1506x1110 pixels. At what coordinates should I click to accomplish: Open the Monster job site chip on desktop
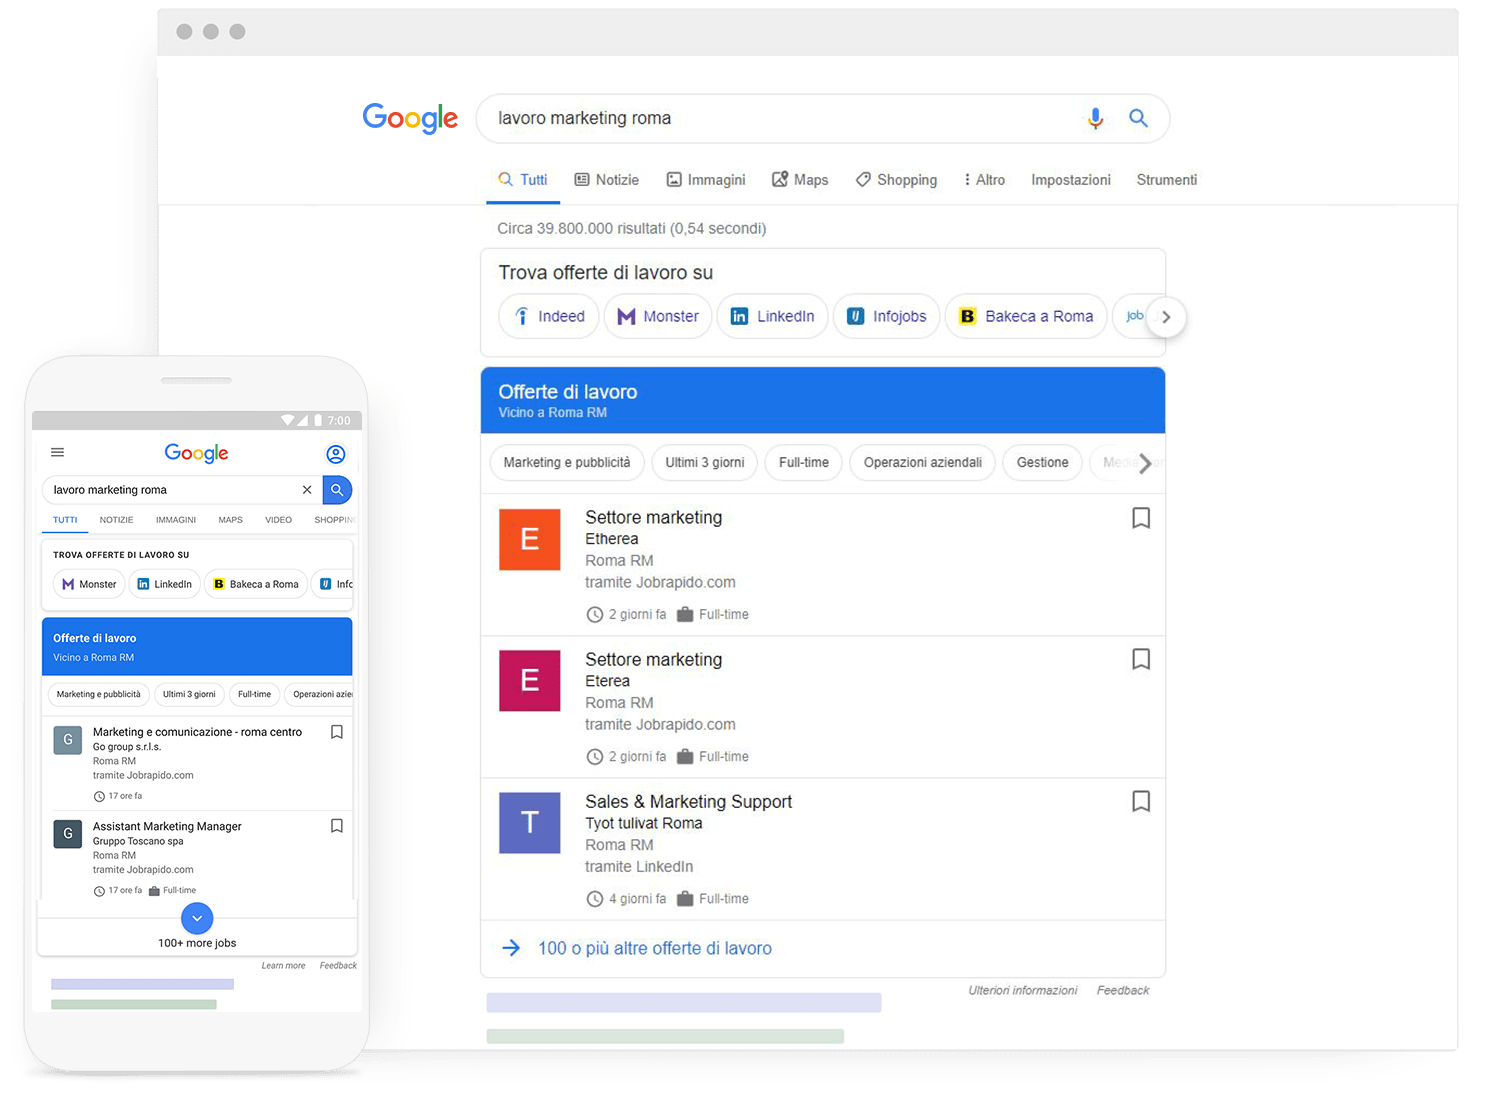tap(658, 317)
